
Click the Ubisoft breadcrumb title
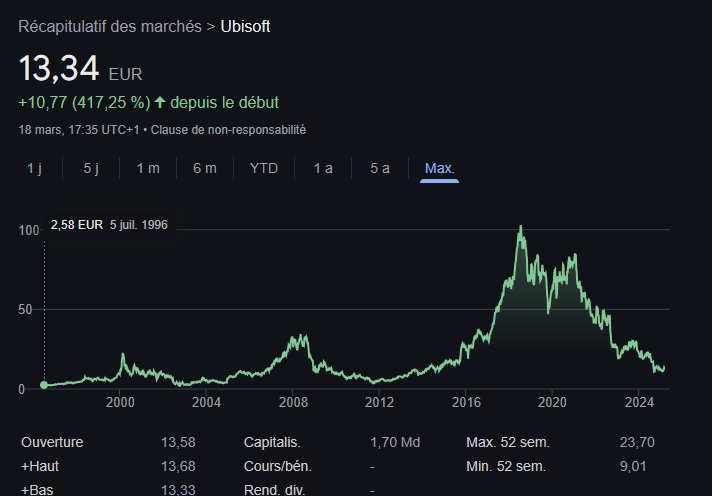pos(245,26)
